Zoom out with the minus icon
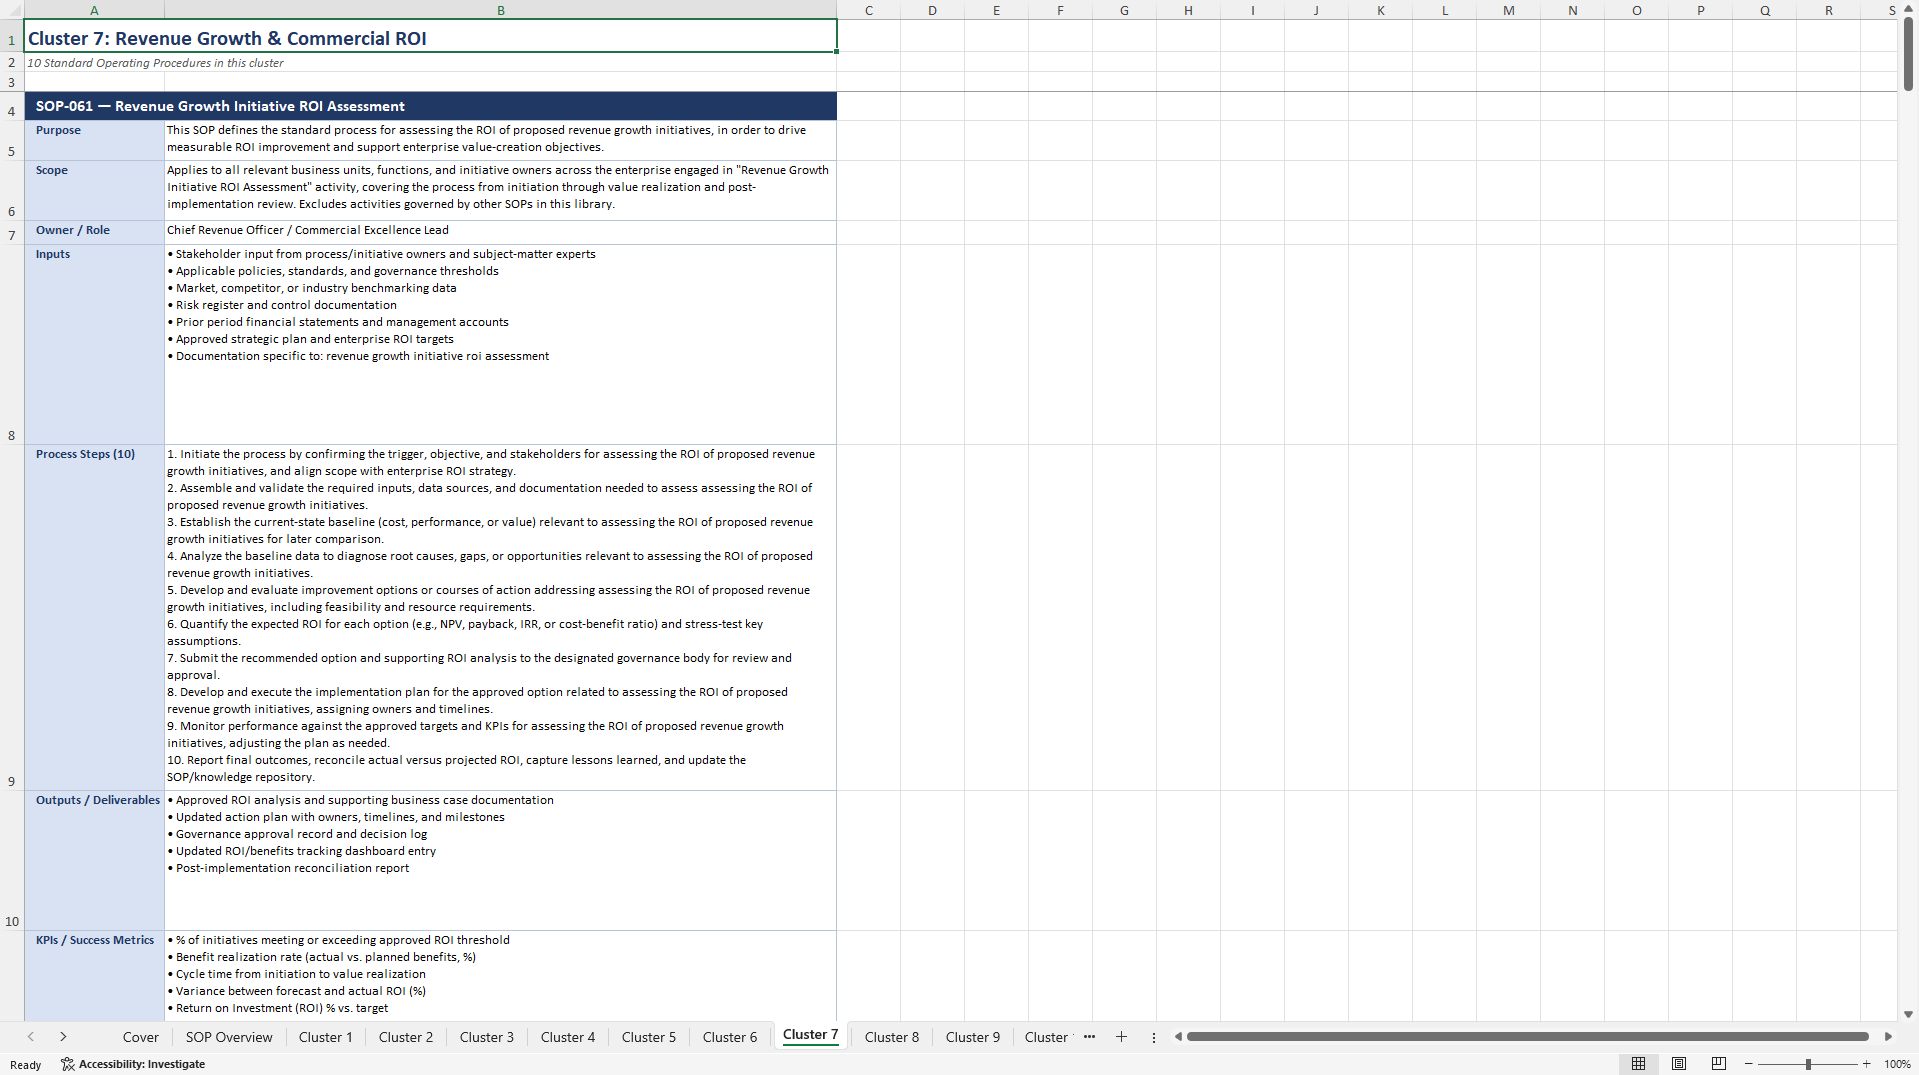Image resolution: width=1919 pixels, height=1075 pixels. click(x=1749, y=1064)
